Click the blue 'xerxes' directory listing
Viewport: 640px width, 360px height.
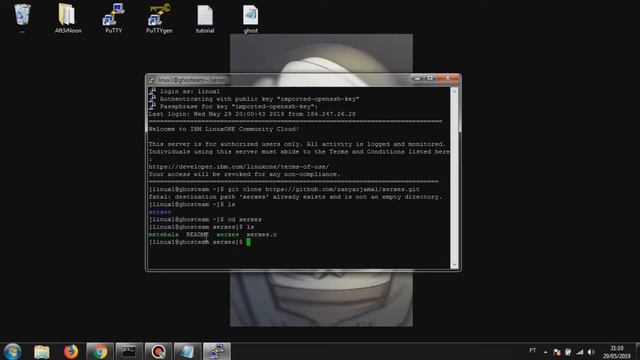point(160,212)
